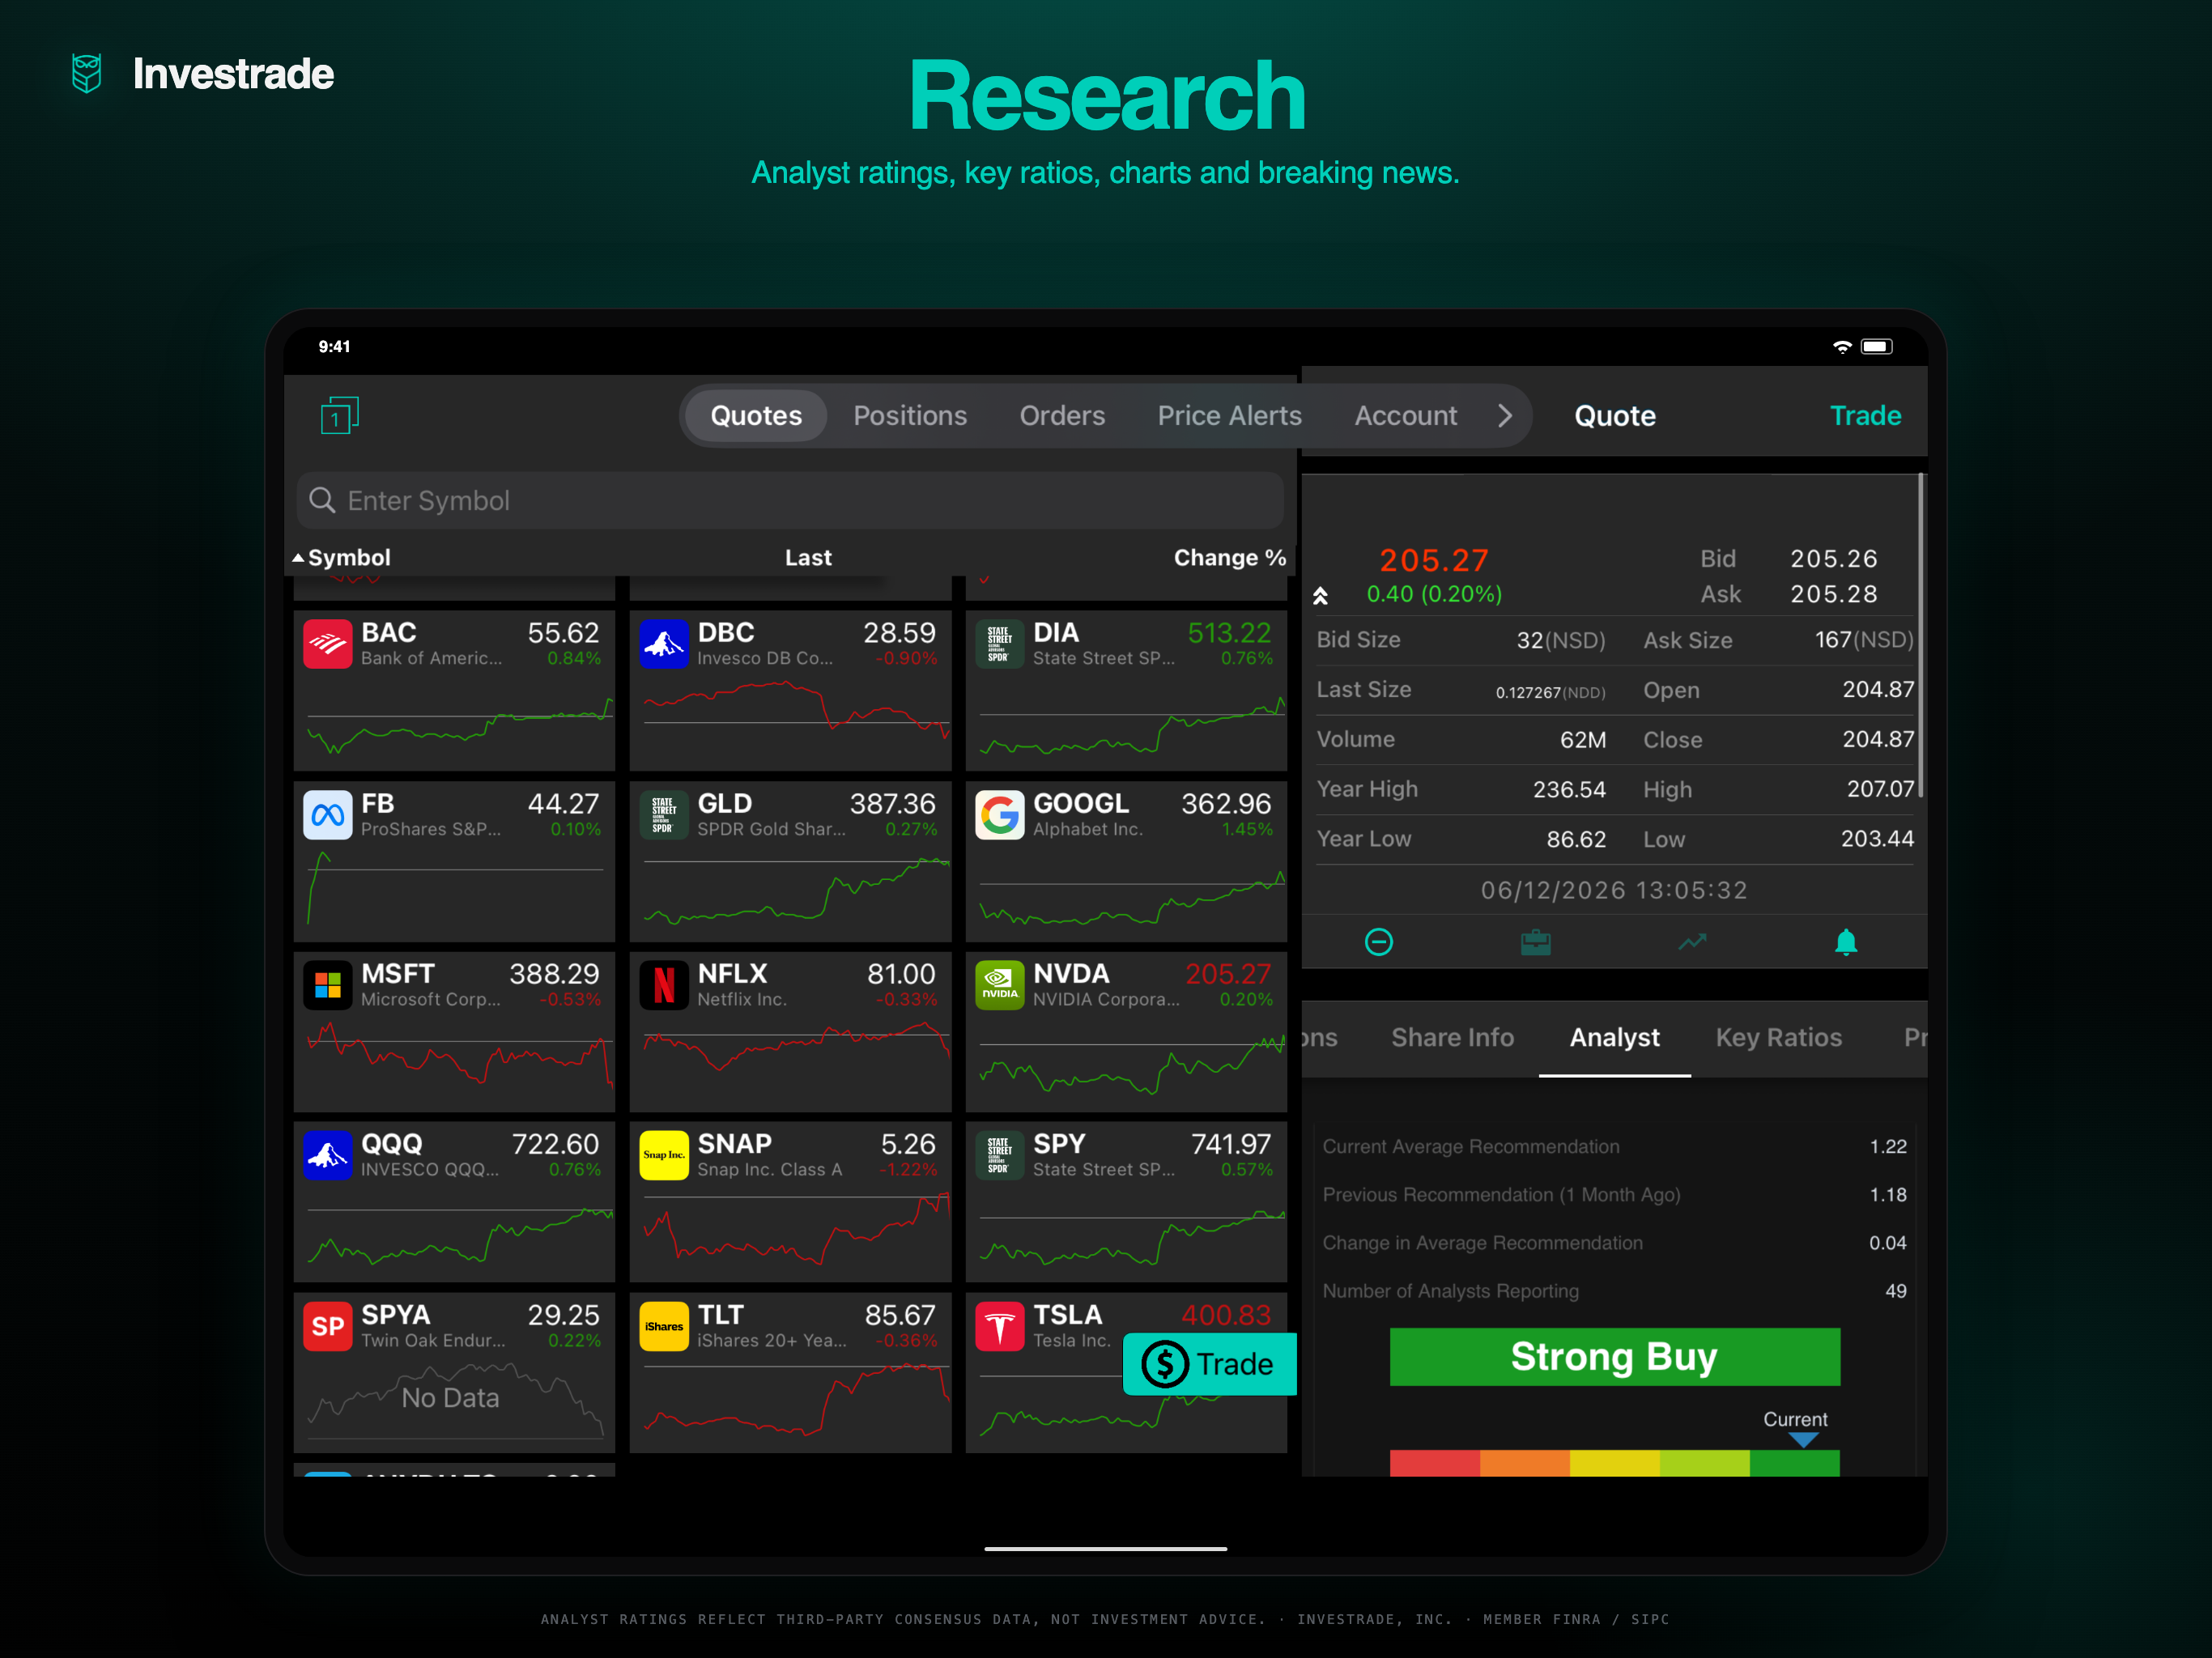Tap the floating teal Trade button
The width and height of the screenshot is (2212, 1658).
(1209, 1364)
